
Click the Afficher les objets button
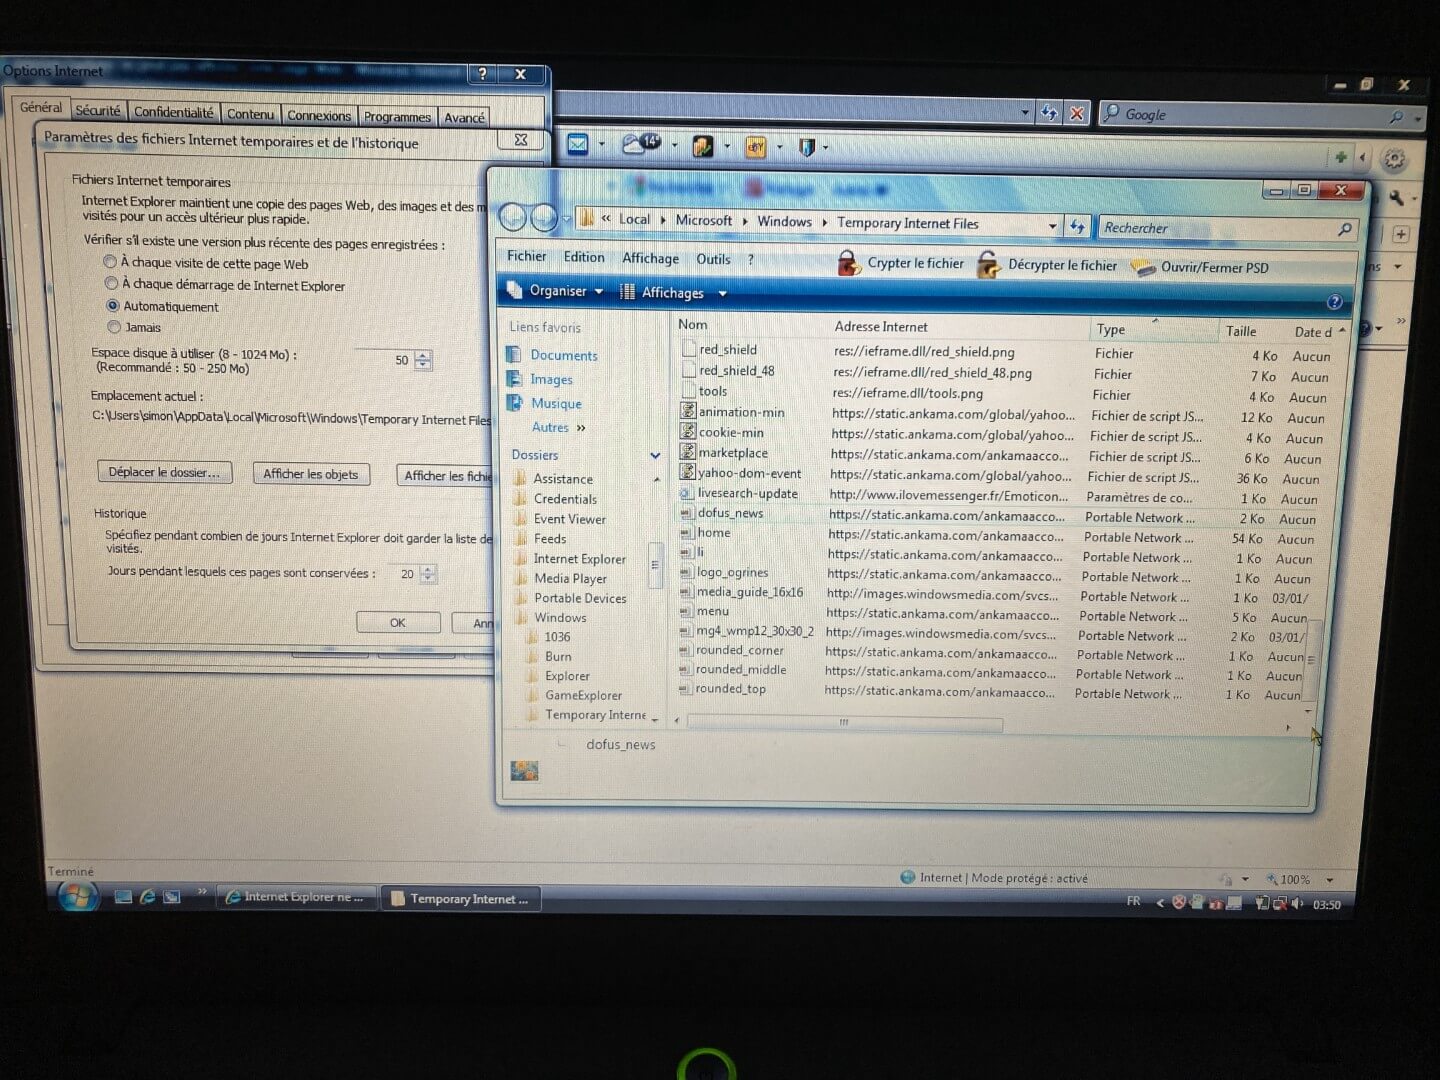point(310,474)
